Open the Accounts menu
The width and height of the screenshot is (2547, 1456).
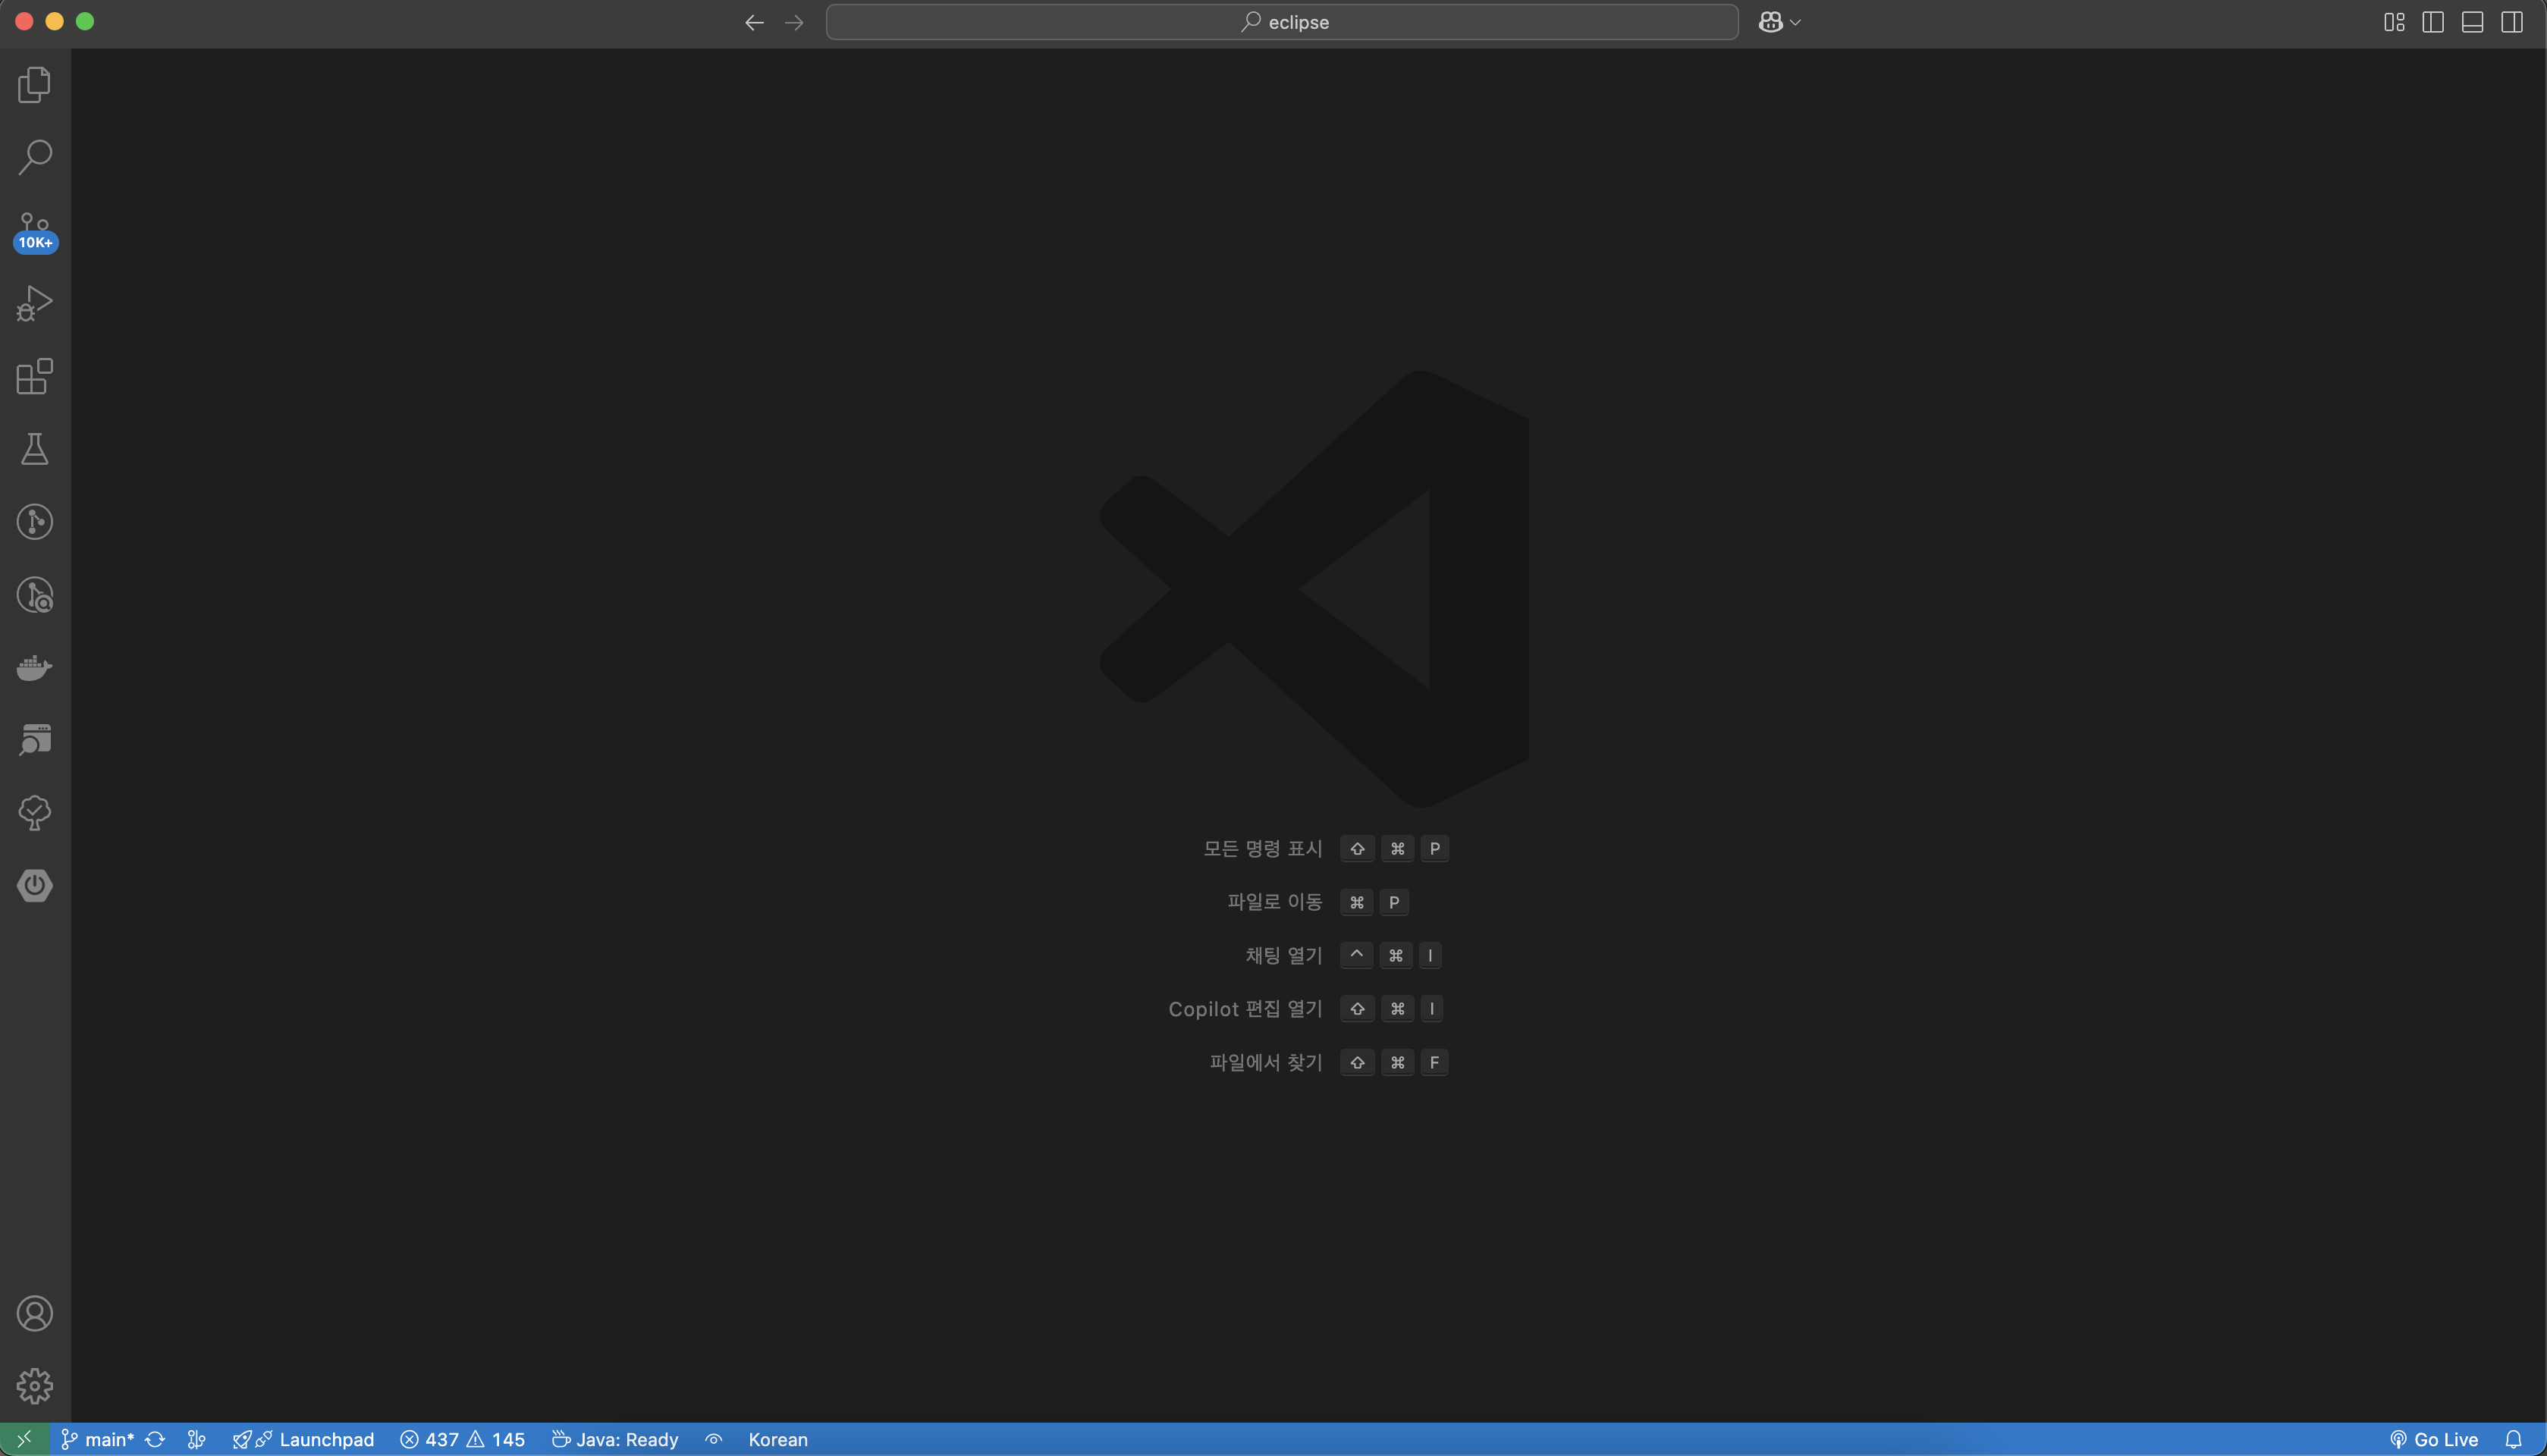click(35, 1314)
